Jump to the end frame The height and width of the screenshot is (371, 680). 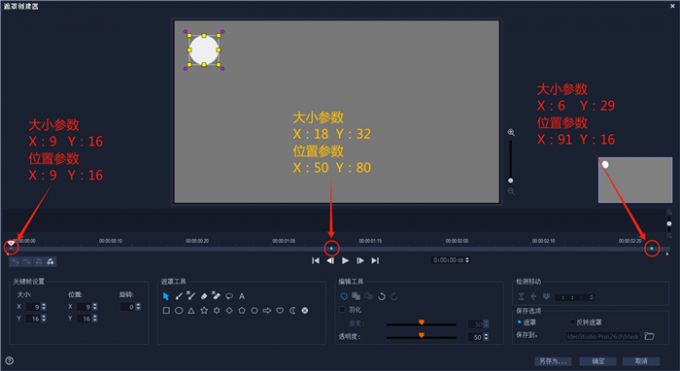click(375, 260)
